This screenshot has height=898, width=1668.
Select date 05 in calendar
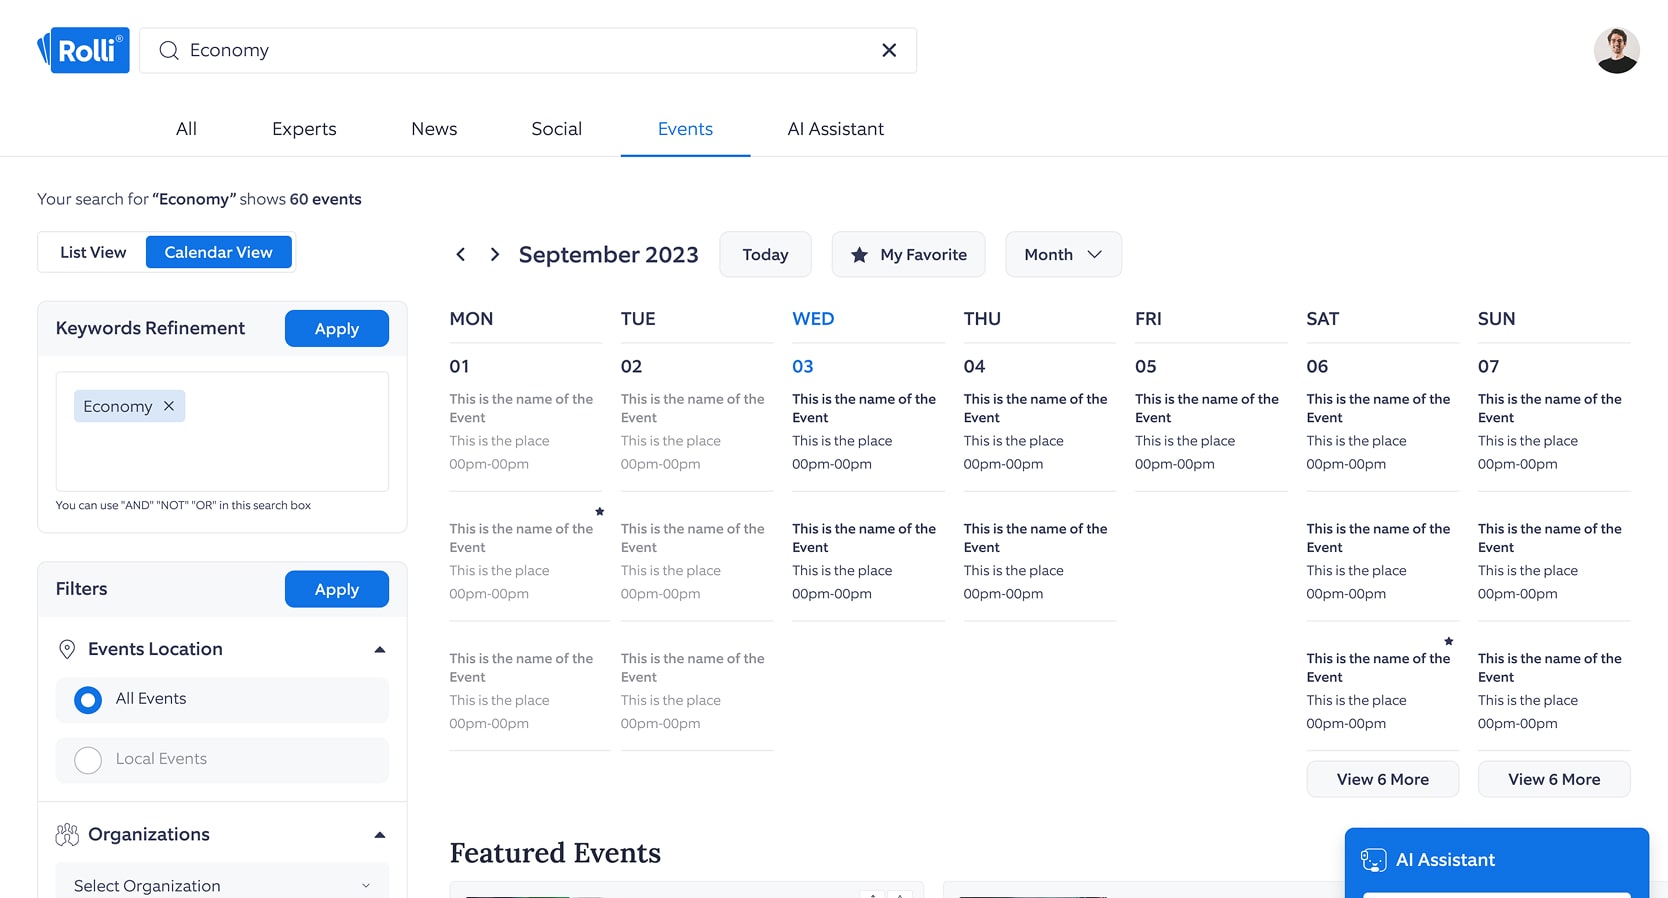(x=1146, y=366)
